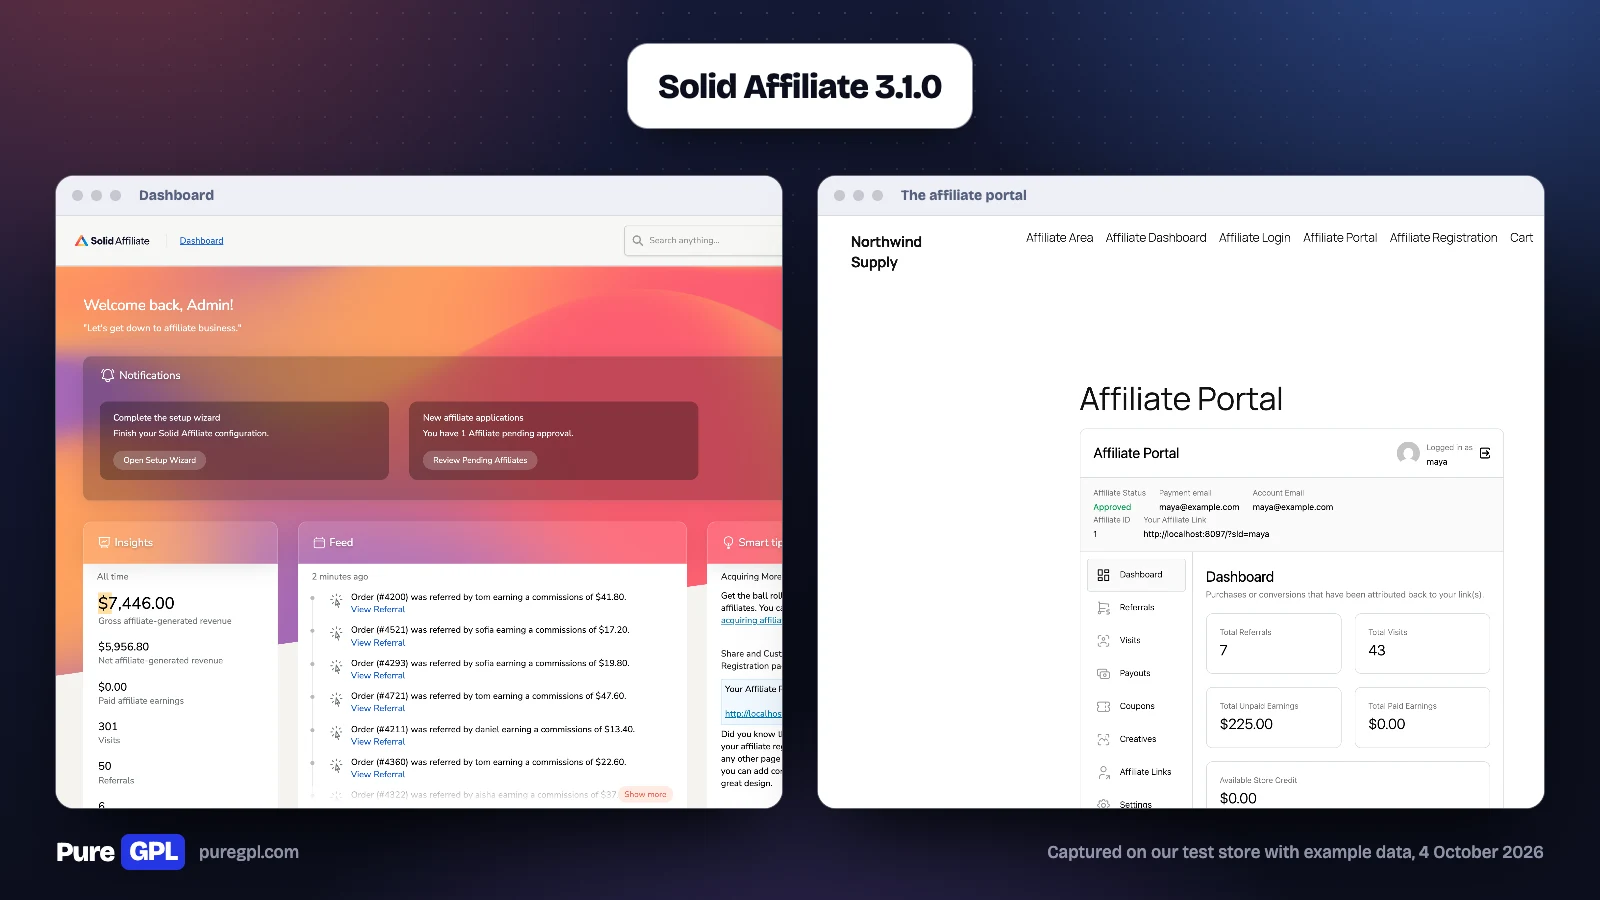The height and width of the screenshot is (900, 1600).
Task: Click the feed icon beside Order #4521
Action: coord(336,633)
